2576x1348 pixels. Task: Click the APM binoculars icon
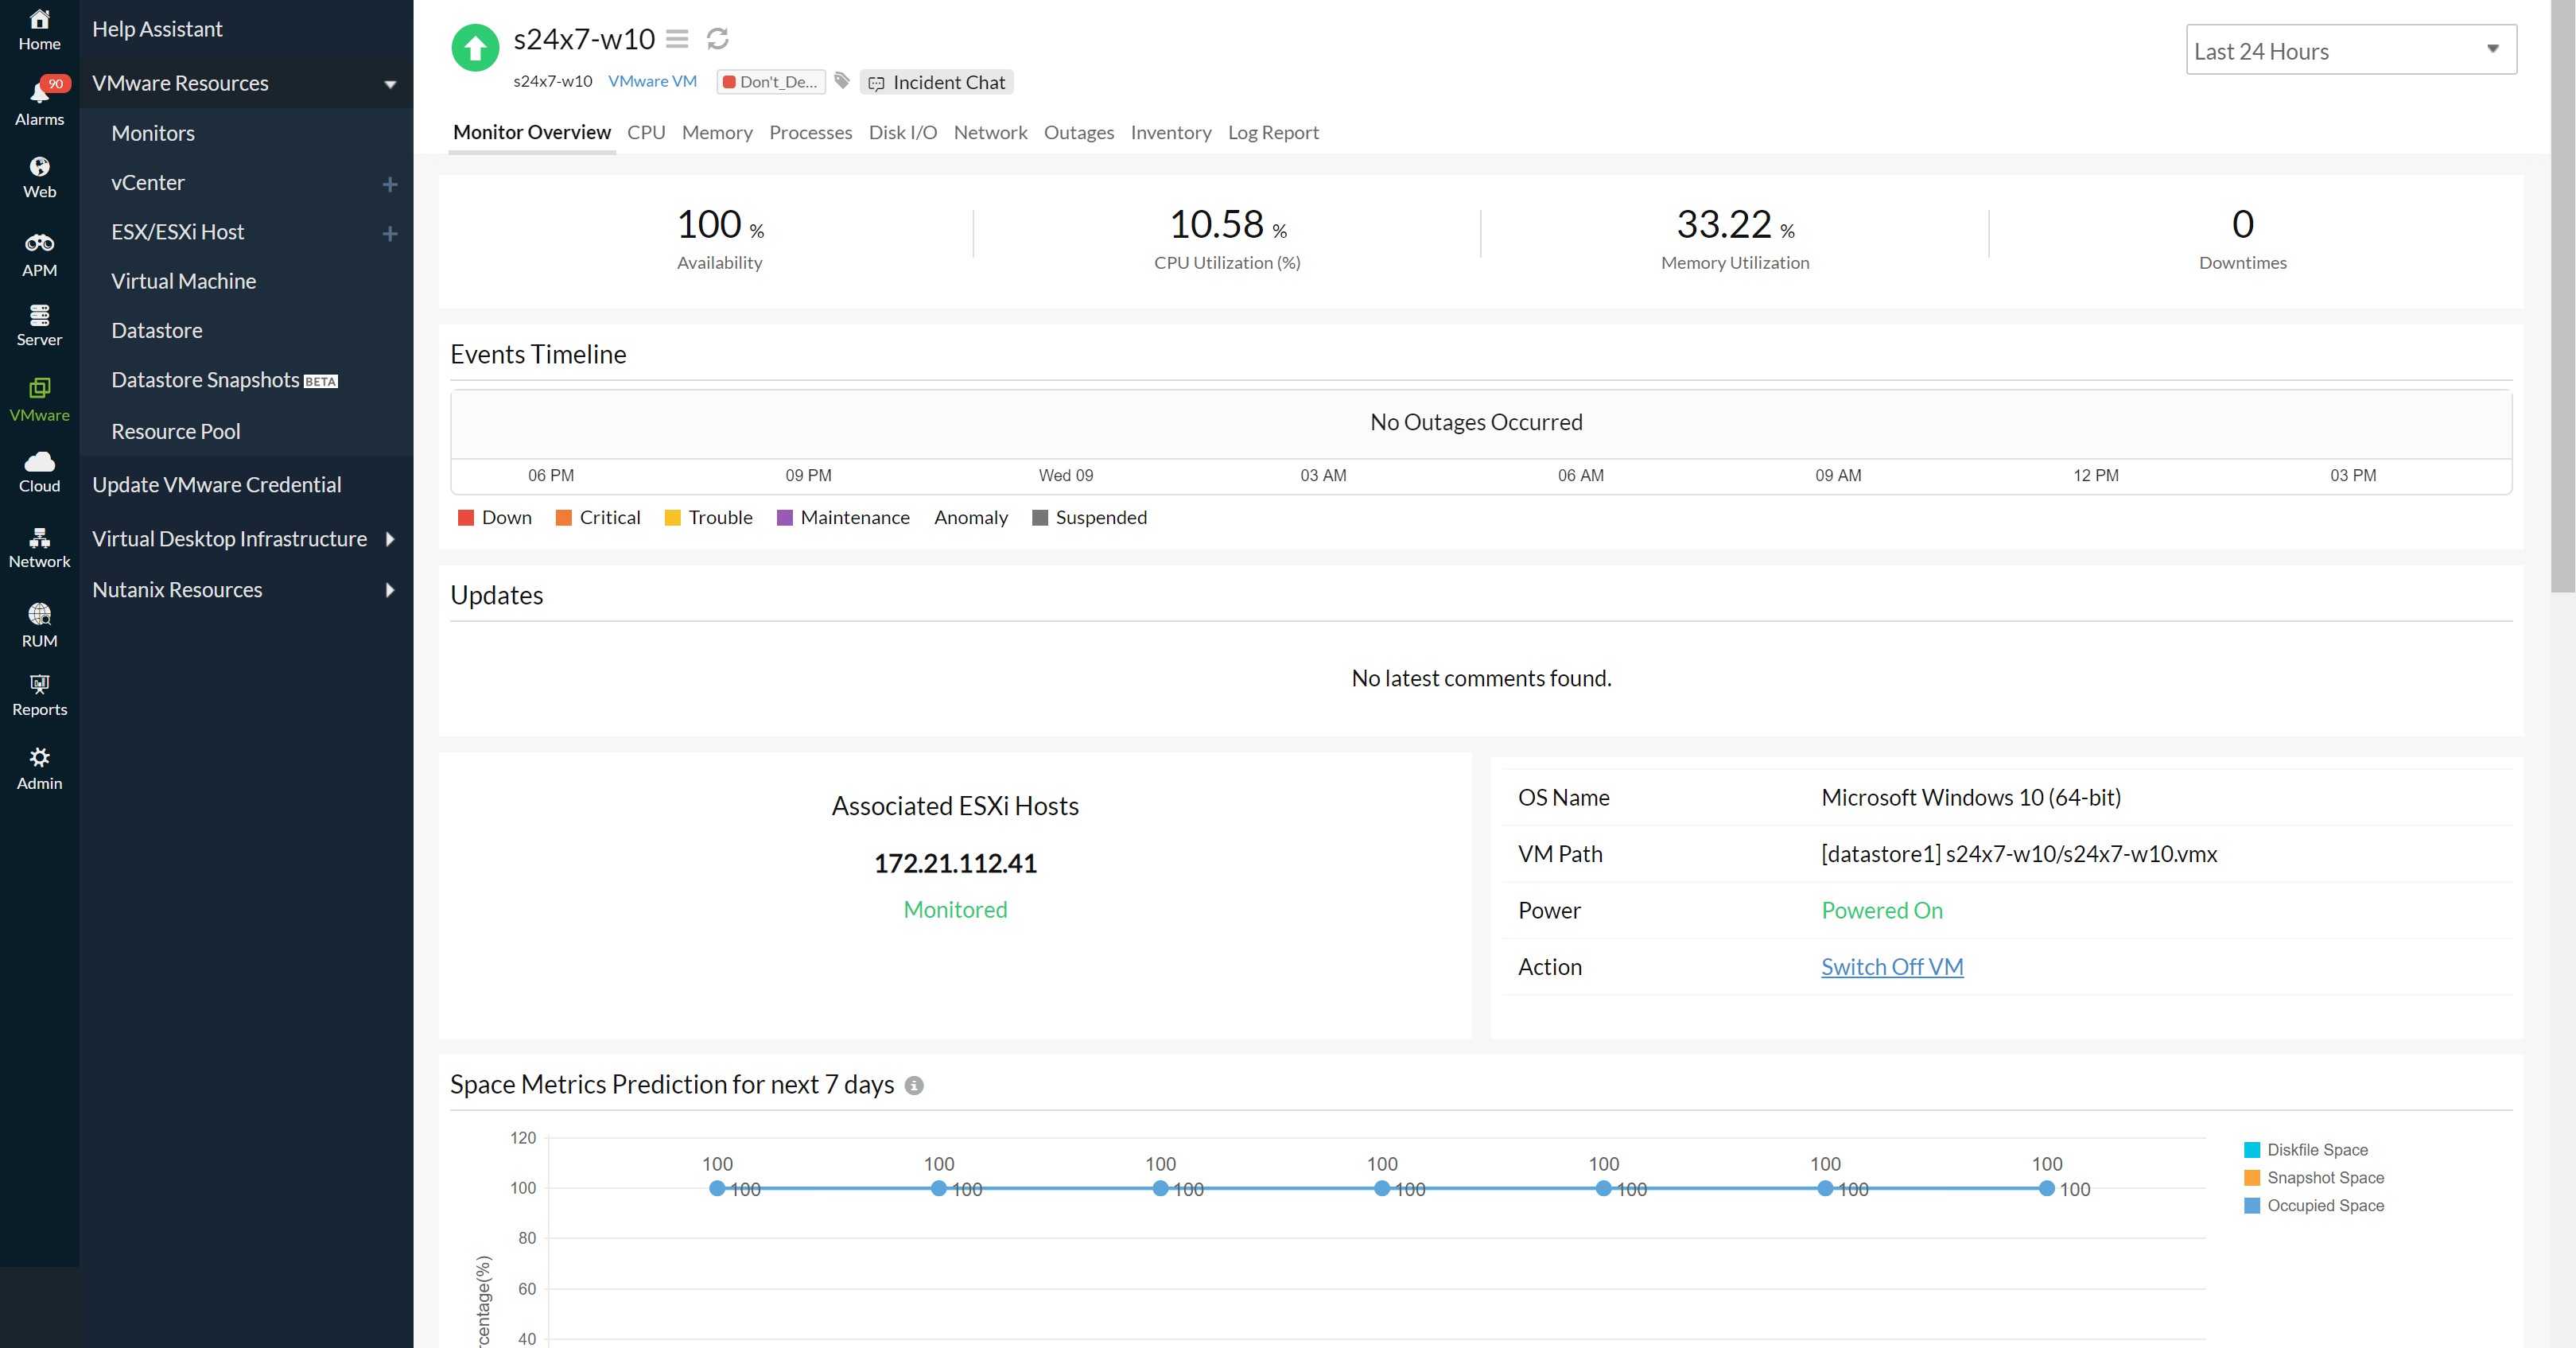pos(39,243)
